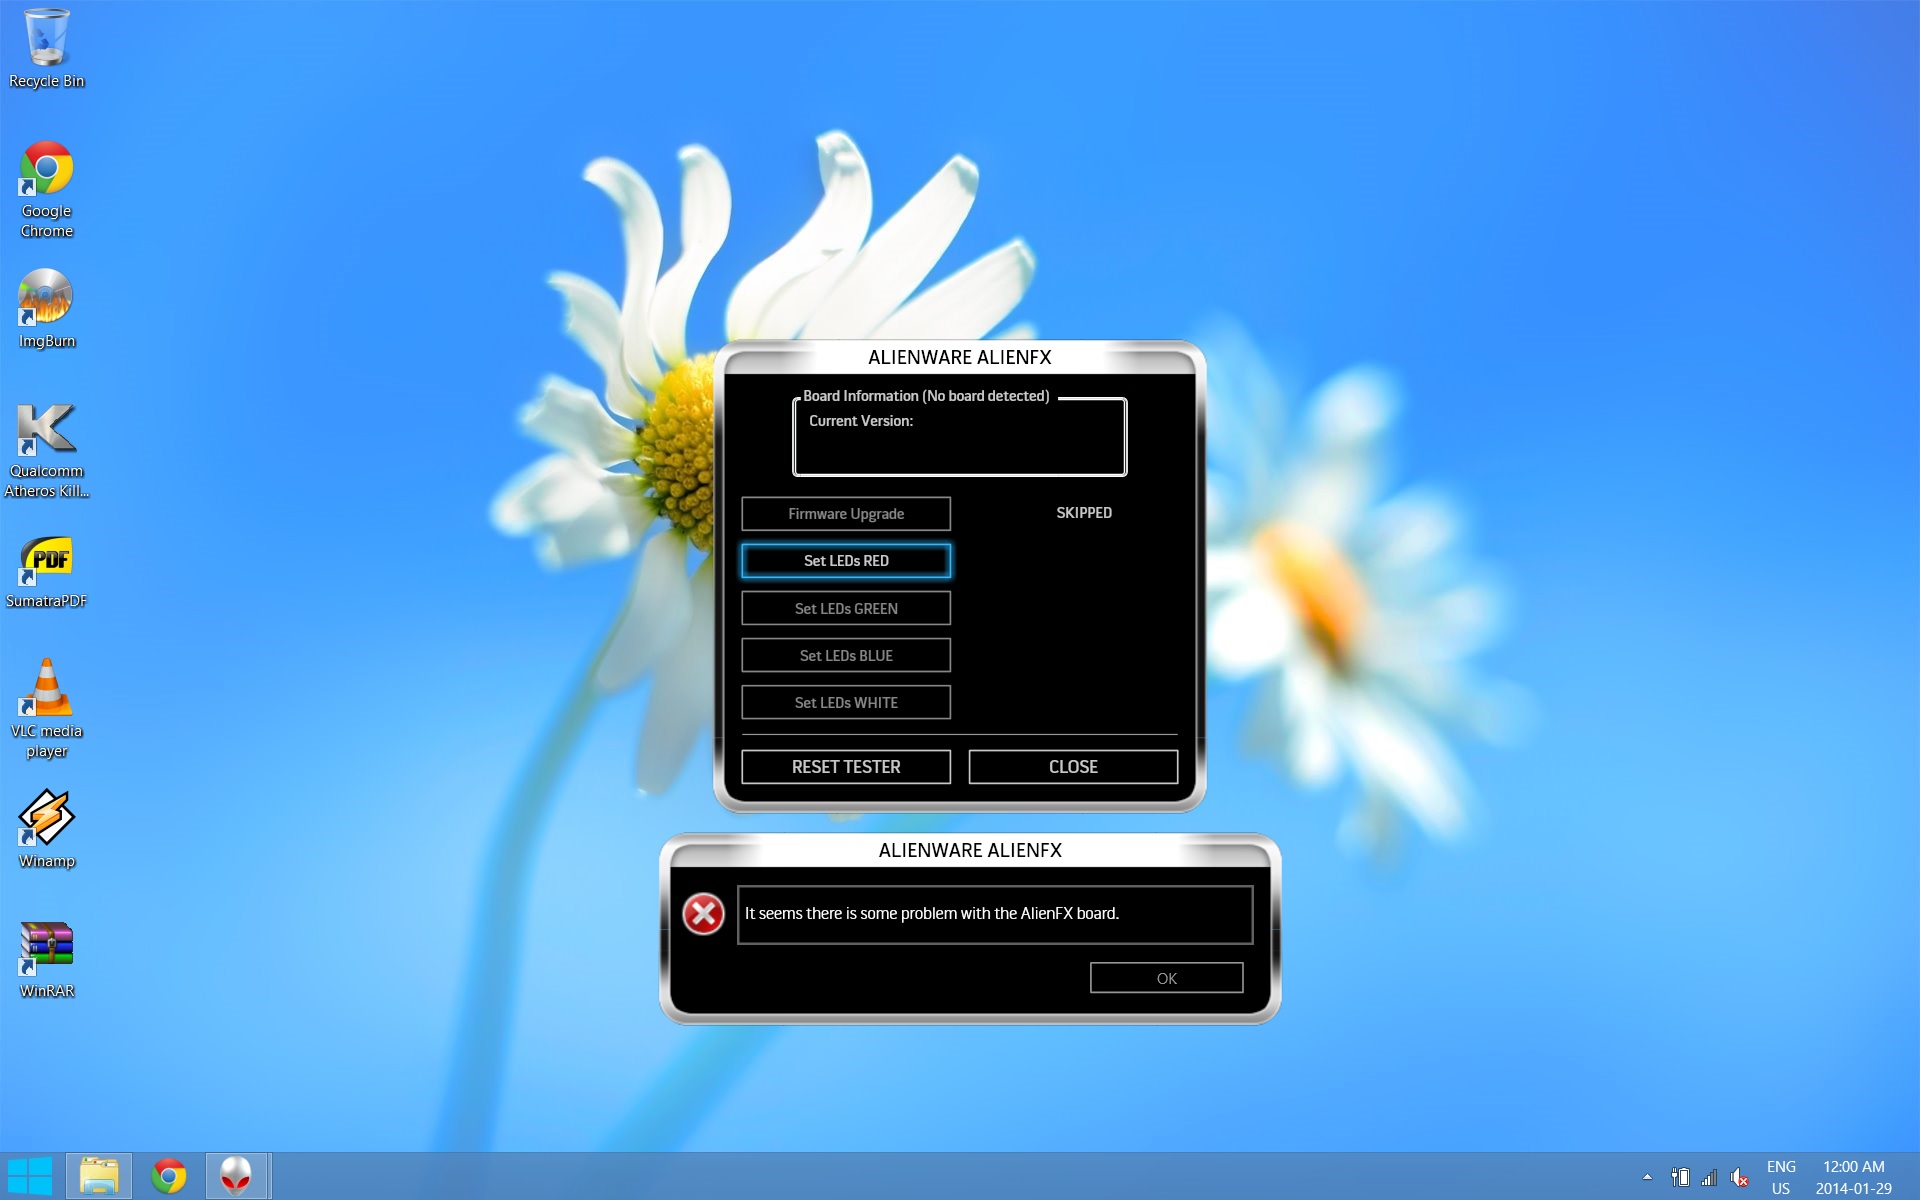Open the battery power tray icon
Image resolution: width=1920 pixels, height=1200 pixels.
(1680, 1177)
